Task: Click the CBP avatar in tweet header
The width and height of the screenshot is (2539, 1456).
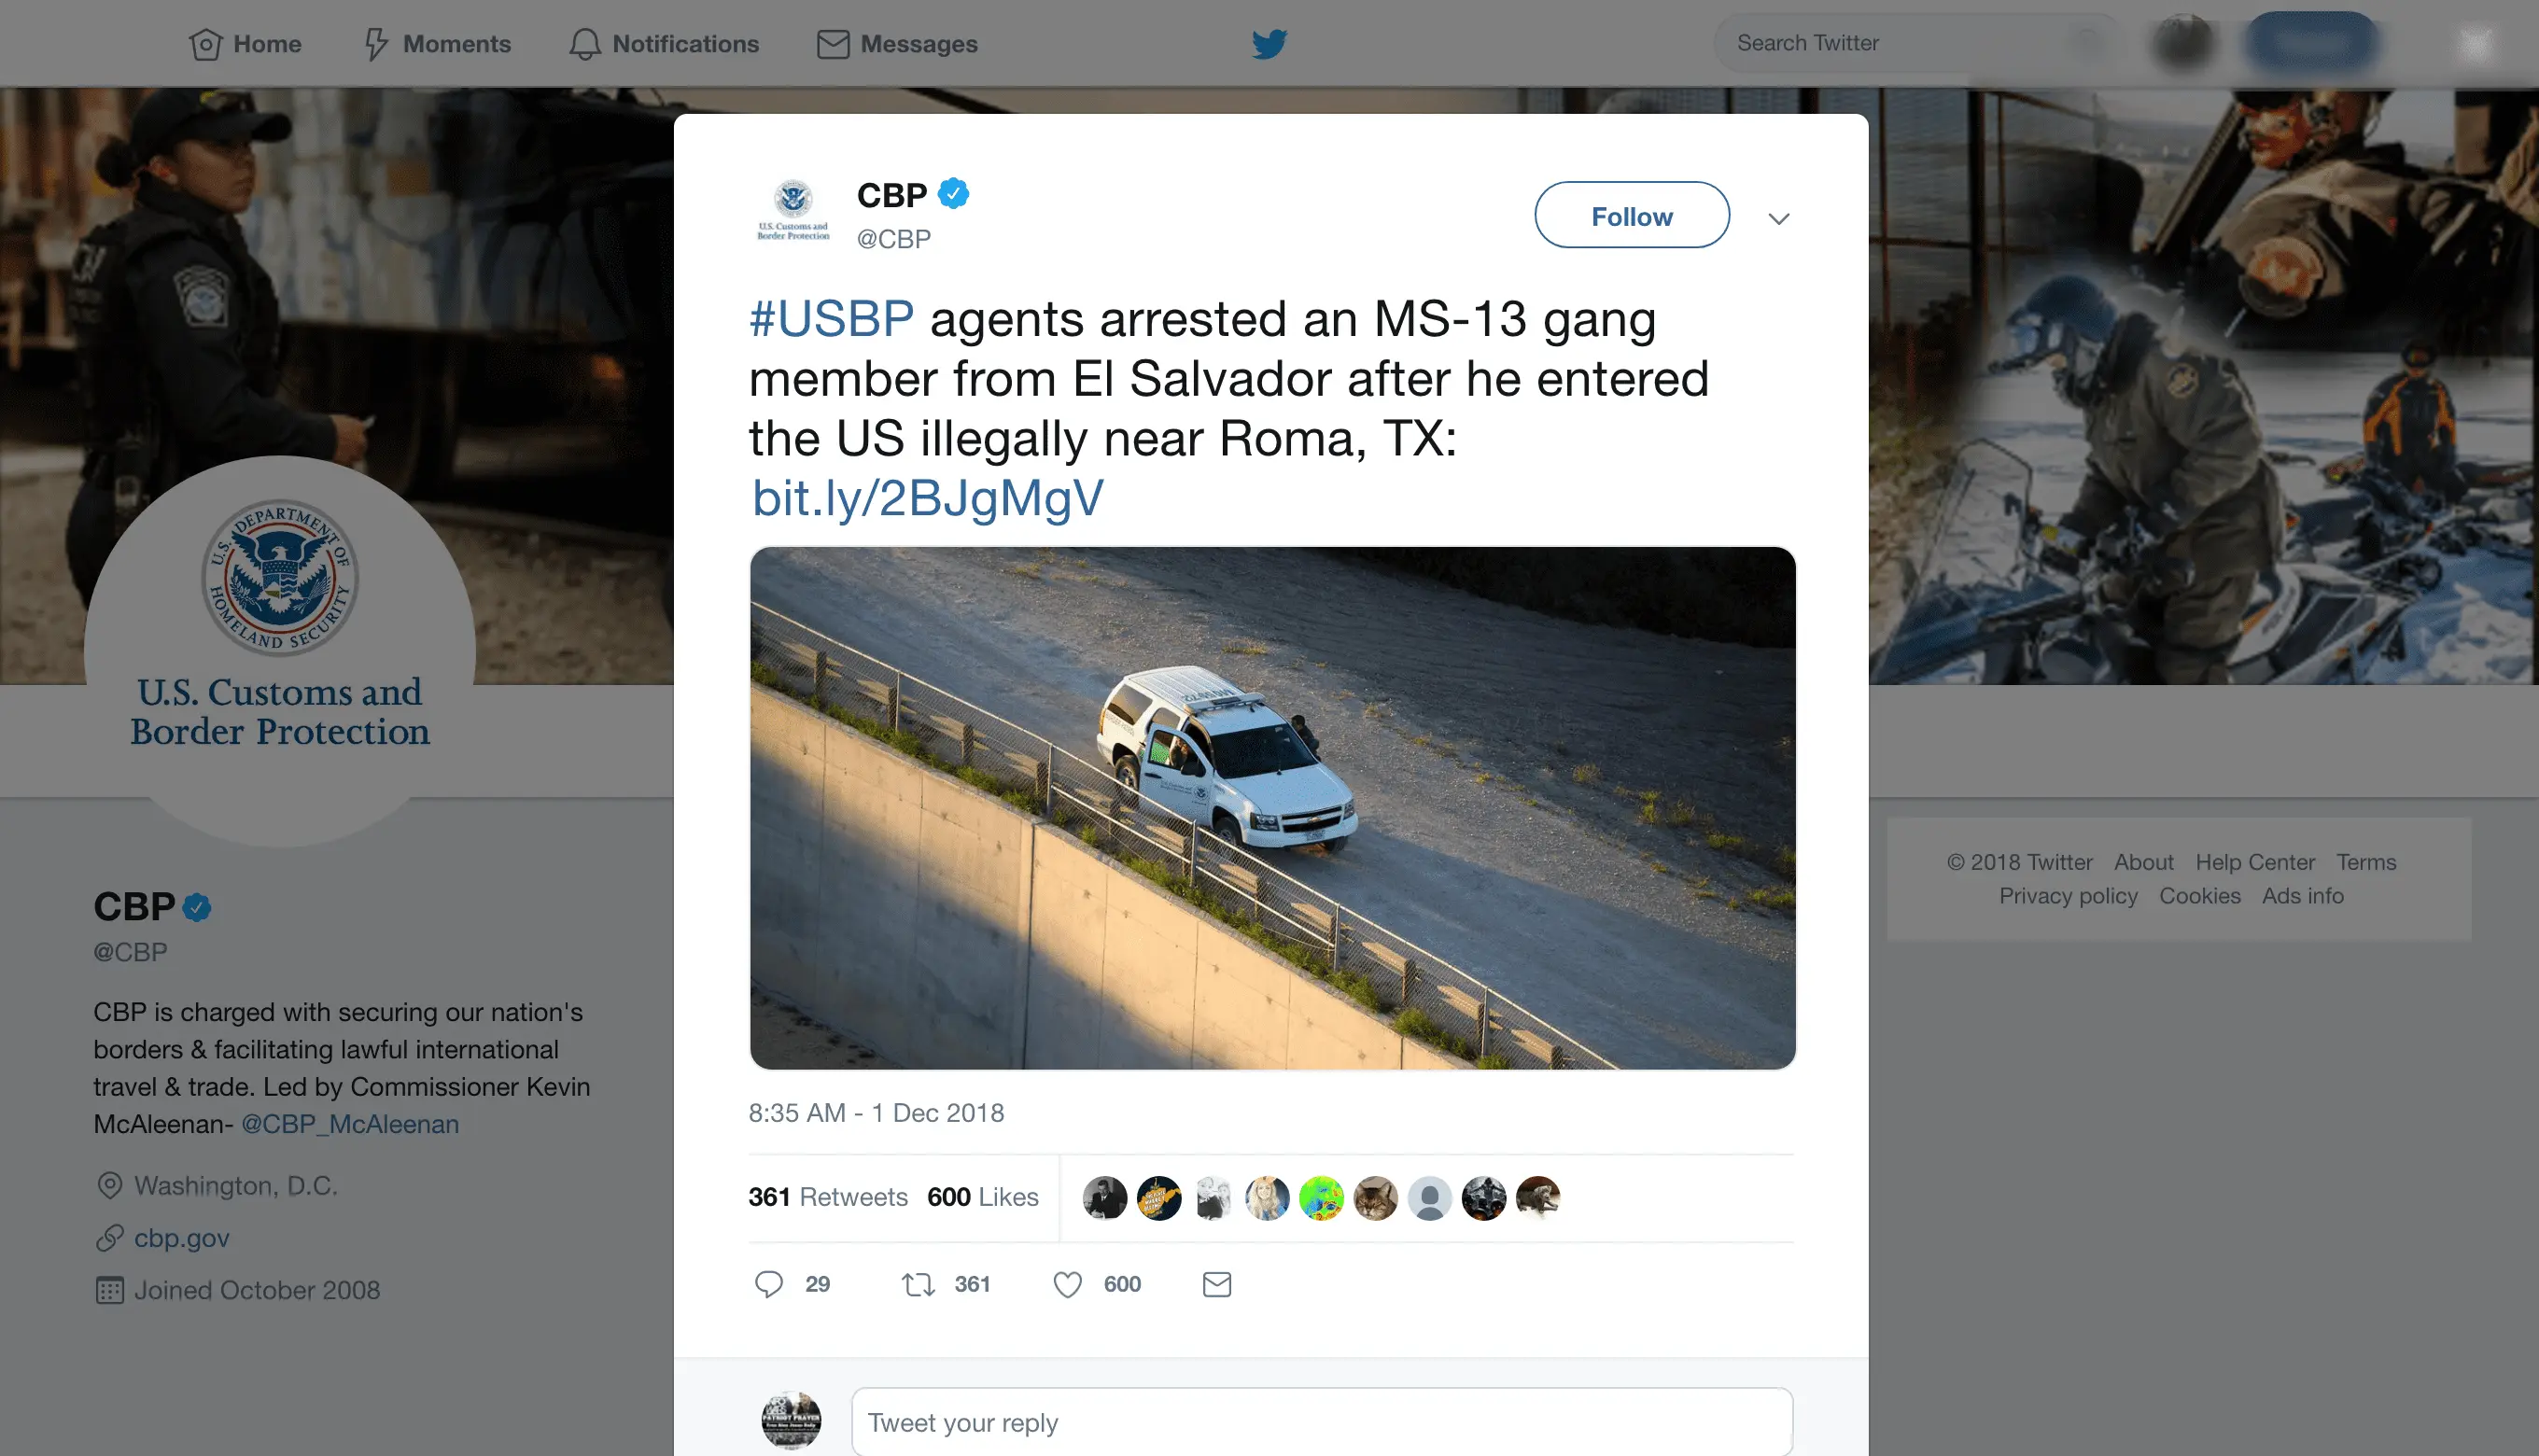Action: 793,211
